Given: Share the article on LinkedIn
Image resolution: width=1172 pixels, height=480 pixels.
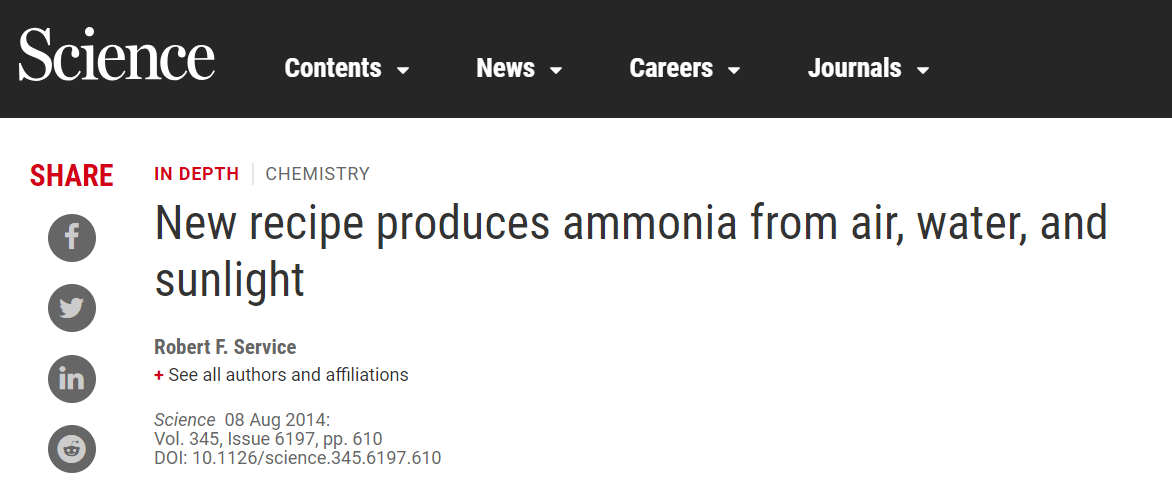Looking at the screenshot, I should tap(72, 379).
